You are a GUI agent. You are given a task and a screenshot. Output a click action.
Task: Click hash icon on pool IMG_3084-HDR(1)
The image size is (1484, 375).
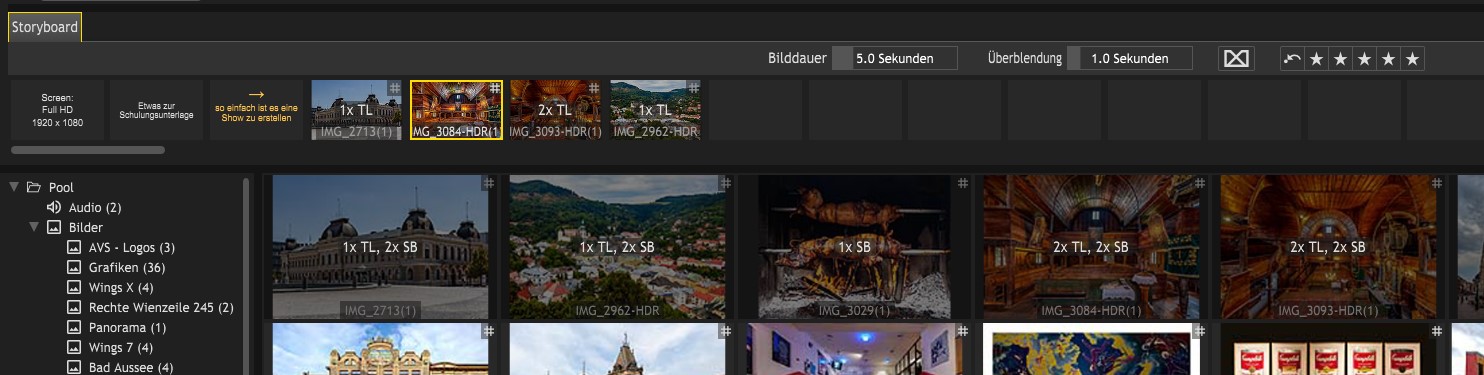tap(1200, 183)
